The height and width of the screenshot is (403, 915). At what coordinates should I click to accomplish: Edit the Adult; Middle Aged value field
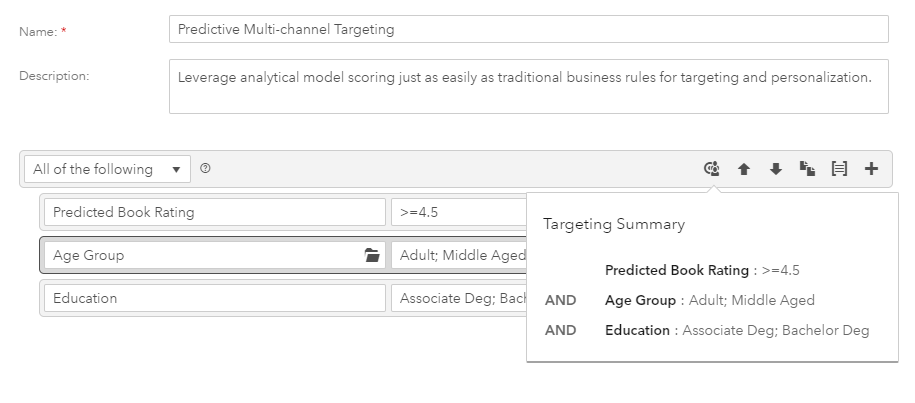(459, 255)
